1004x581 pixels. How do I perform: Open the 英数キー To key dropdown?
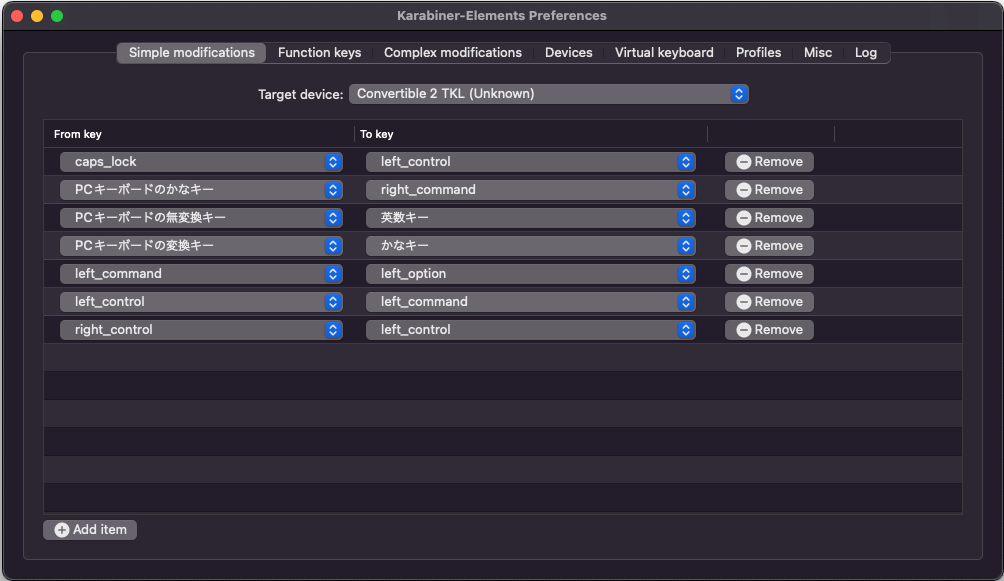coord(531,218)
